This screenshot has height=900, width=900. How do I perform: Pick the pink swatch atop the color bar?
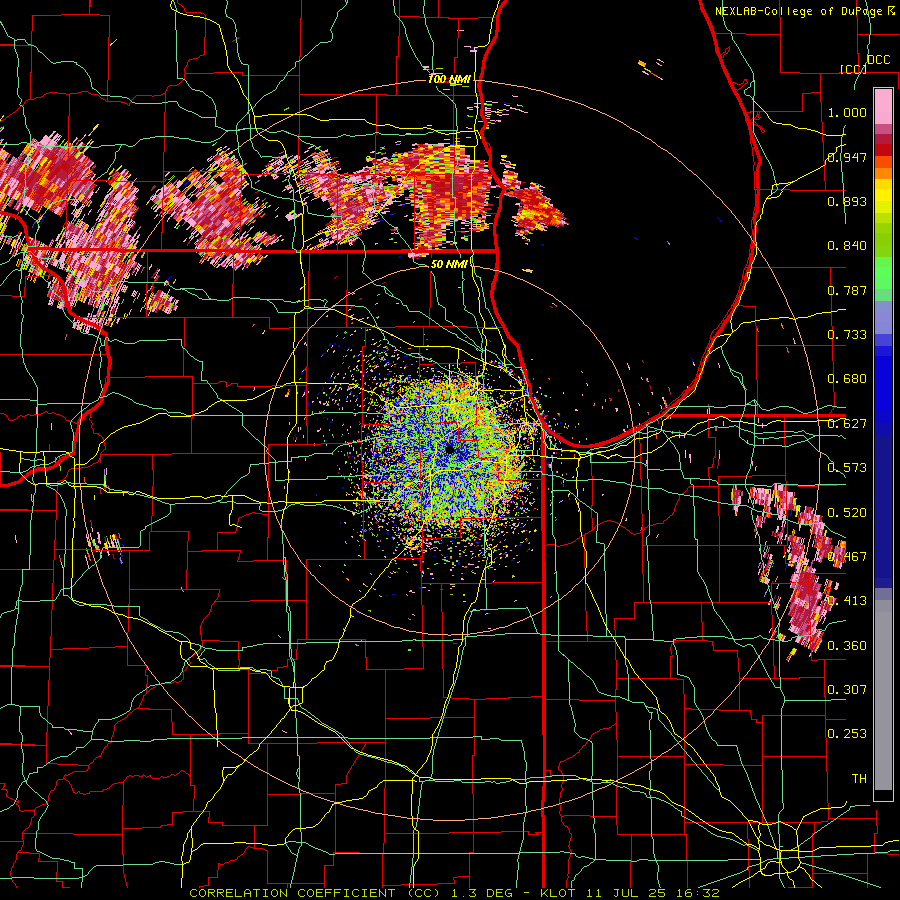[883, 106]
